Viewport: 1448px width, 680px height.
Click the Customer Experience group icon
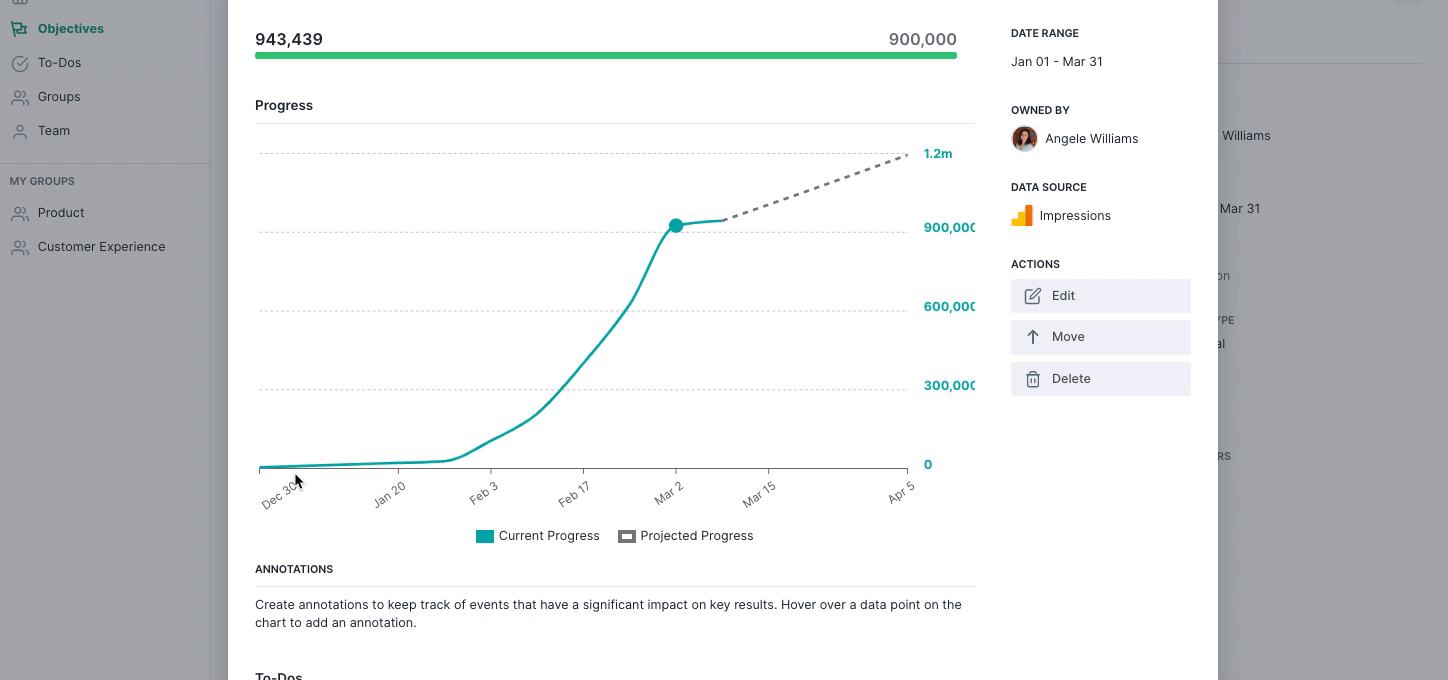(19, 247)
